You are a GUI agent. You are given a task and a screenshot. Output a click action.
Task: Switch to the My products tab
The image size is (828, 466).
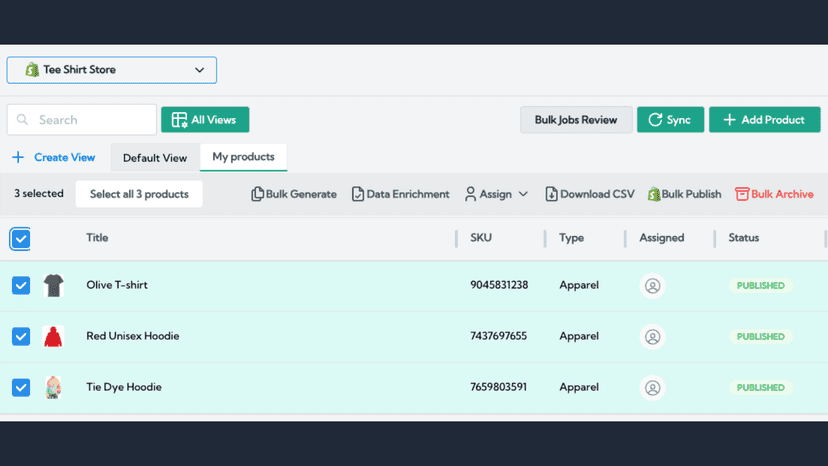[243, 157]
